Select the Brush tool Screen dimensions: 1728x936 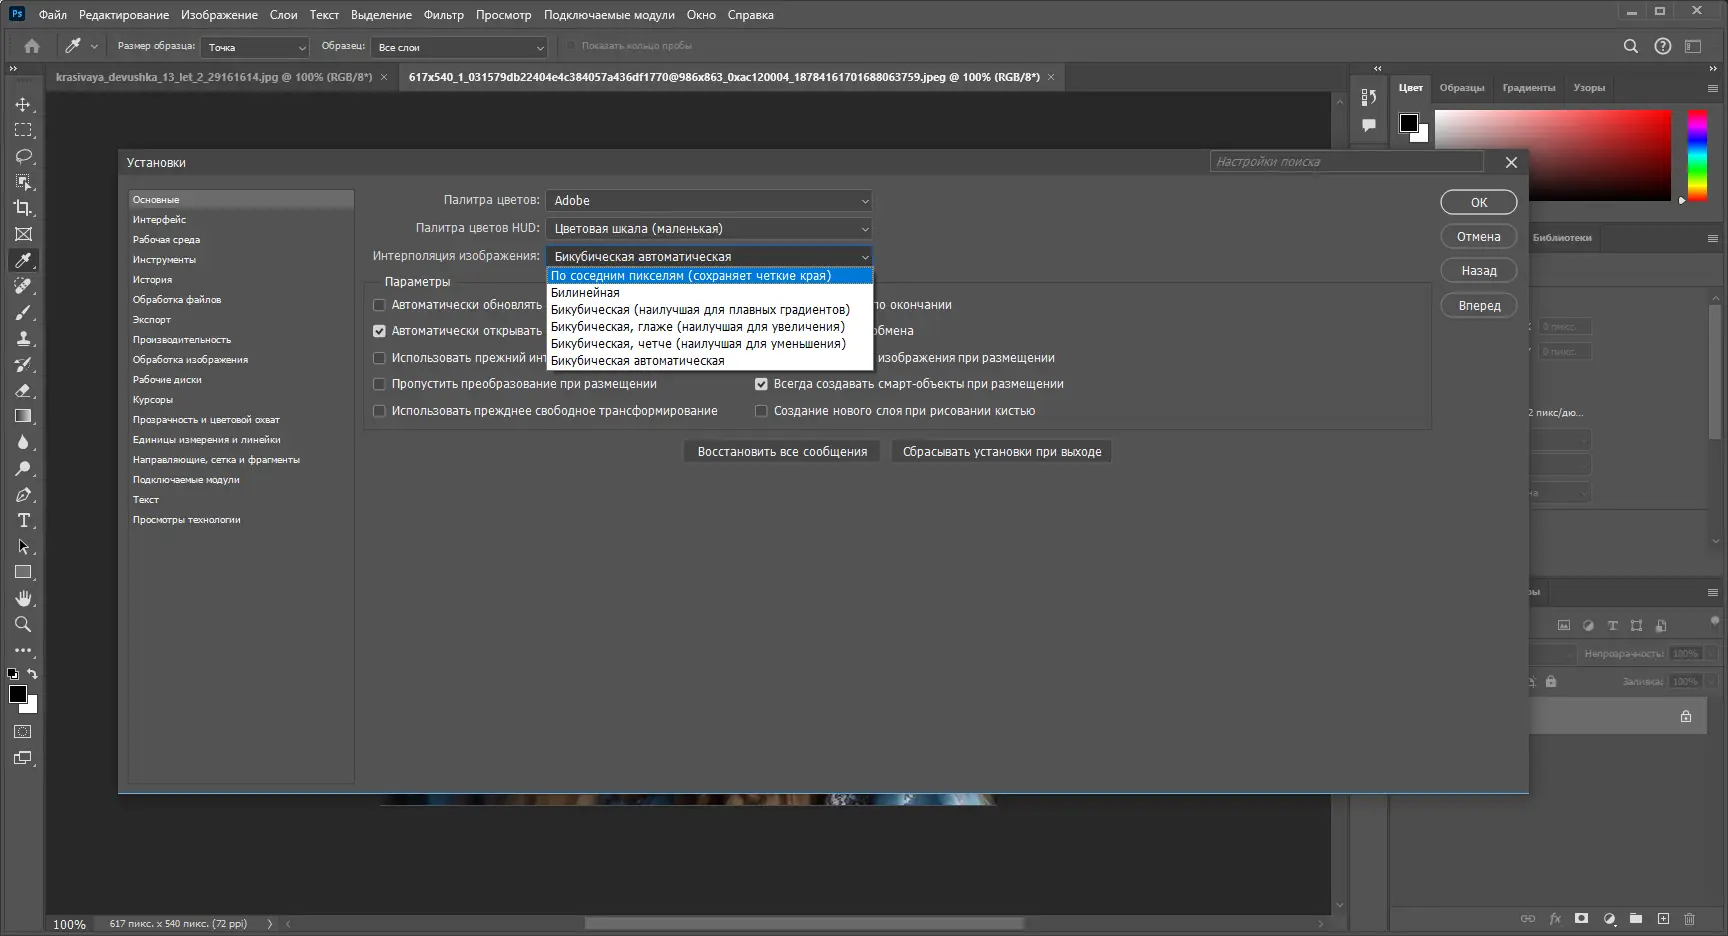pyautogui.click(x=23, y=312)
